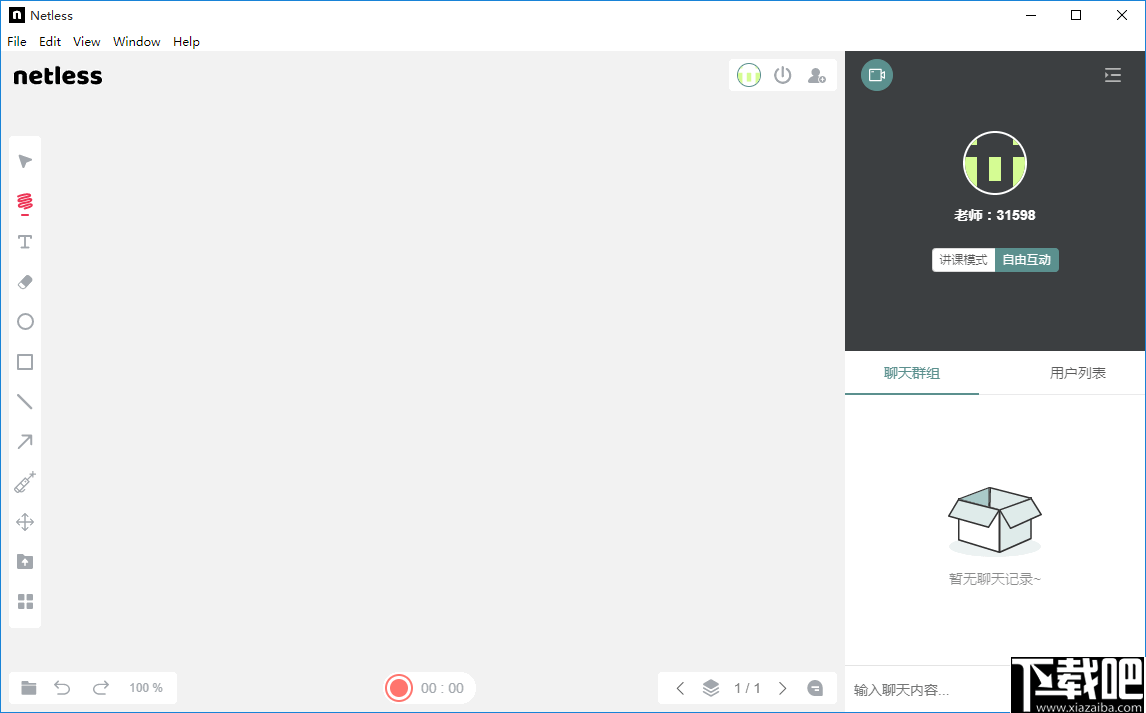Maximize the Netless window

tap(1076, 15)
